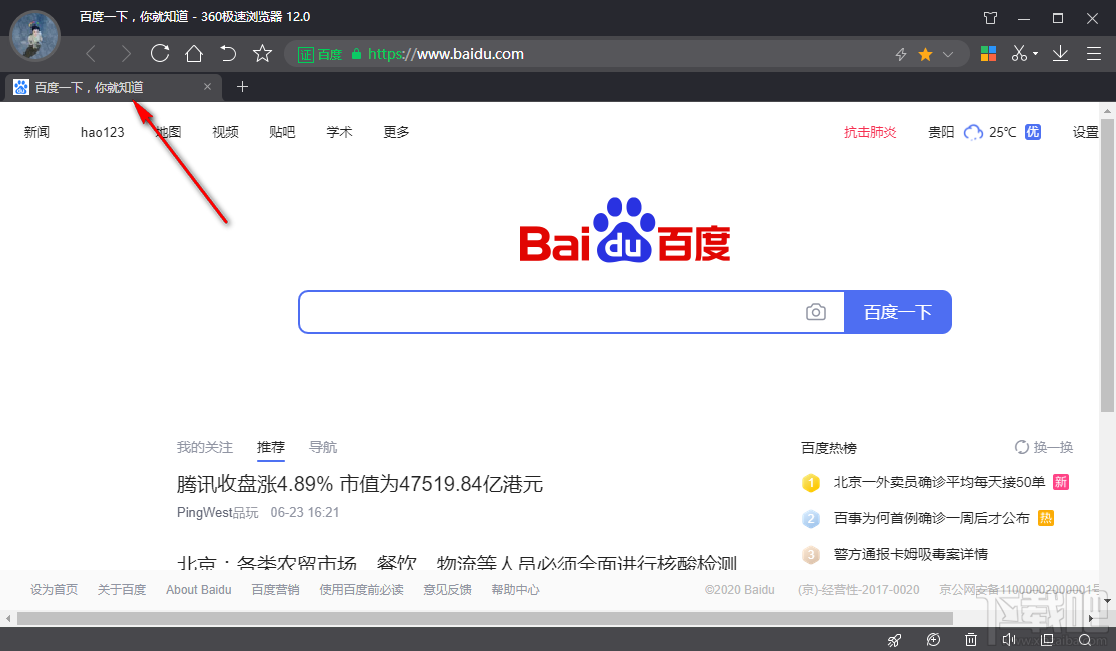
Task: Click the download manager icon
Action: coord(1060,53)
